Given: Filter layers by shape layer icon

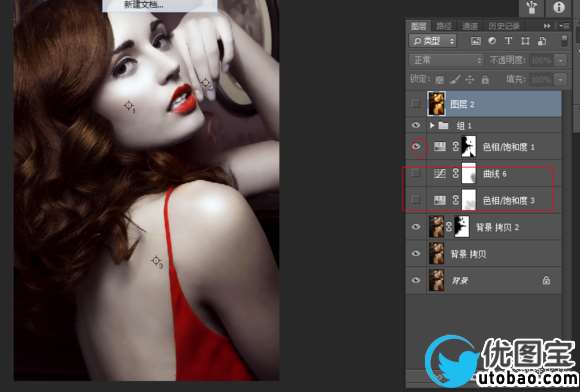Looking at the screenshot, I should [525, 41].
